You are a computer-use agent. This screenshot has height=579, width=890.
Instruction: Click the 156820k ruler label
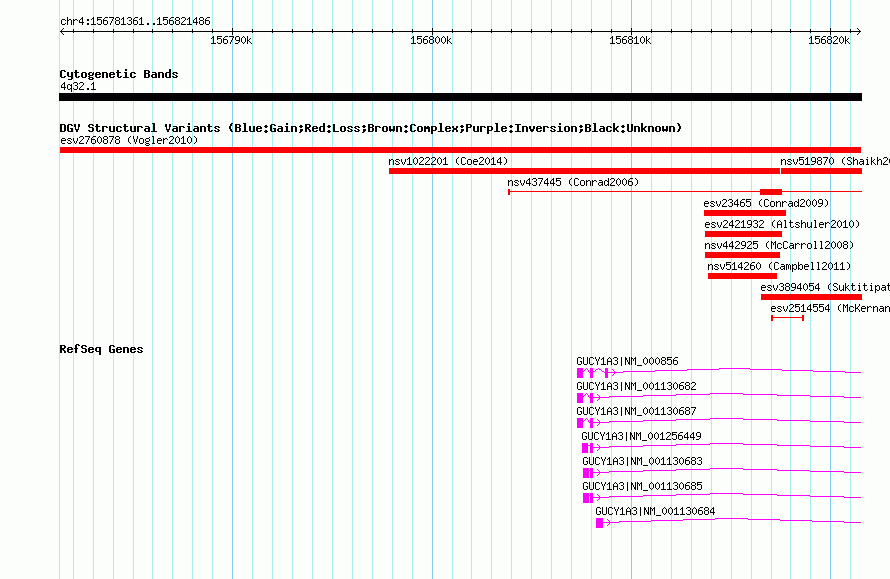coord(829,40)
